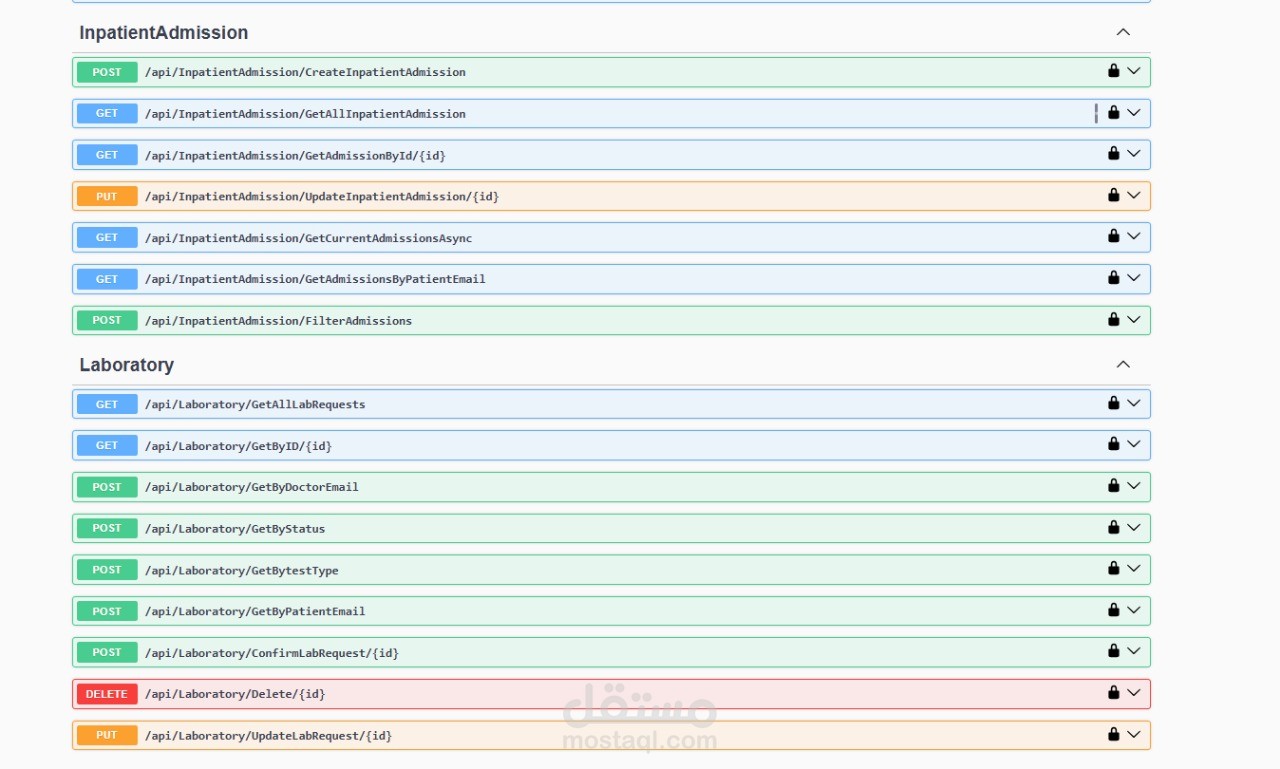Click lock icon for GetAdmissionsByPatientEmail
Image resolution: width=1280 pixels, height=769 pixels.
point(1113,278)
